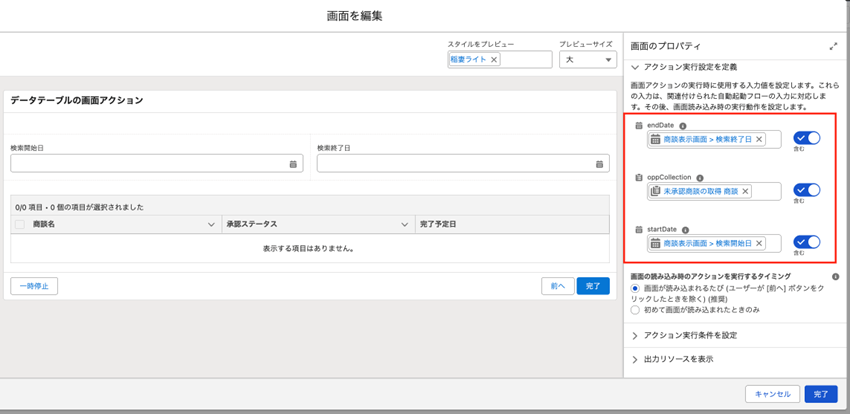Clear the endDate 検索終了日 resource pill
850x414 pixels.
[759, 140]
